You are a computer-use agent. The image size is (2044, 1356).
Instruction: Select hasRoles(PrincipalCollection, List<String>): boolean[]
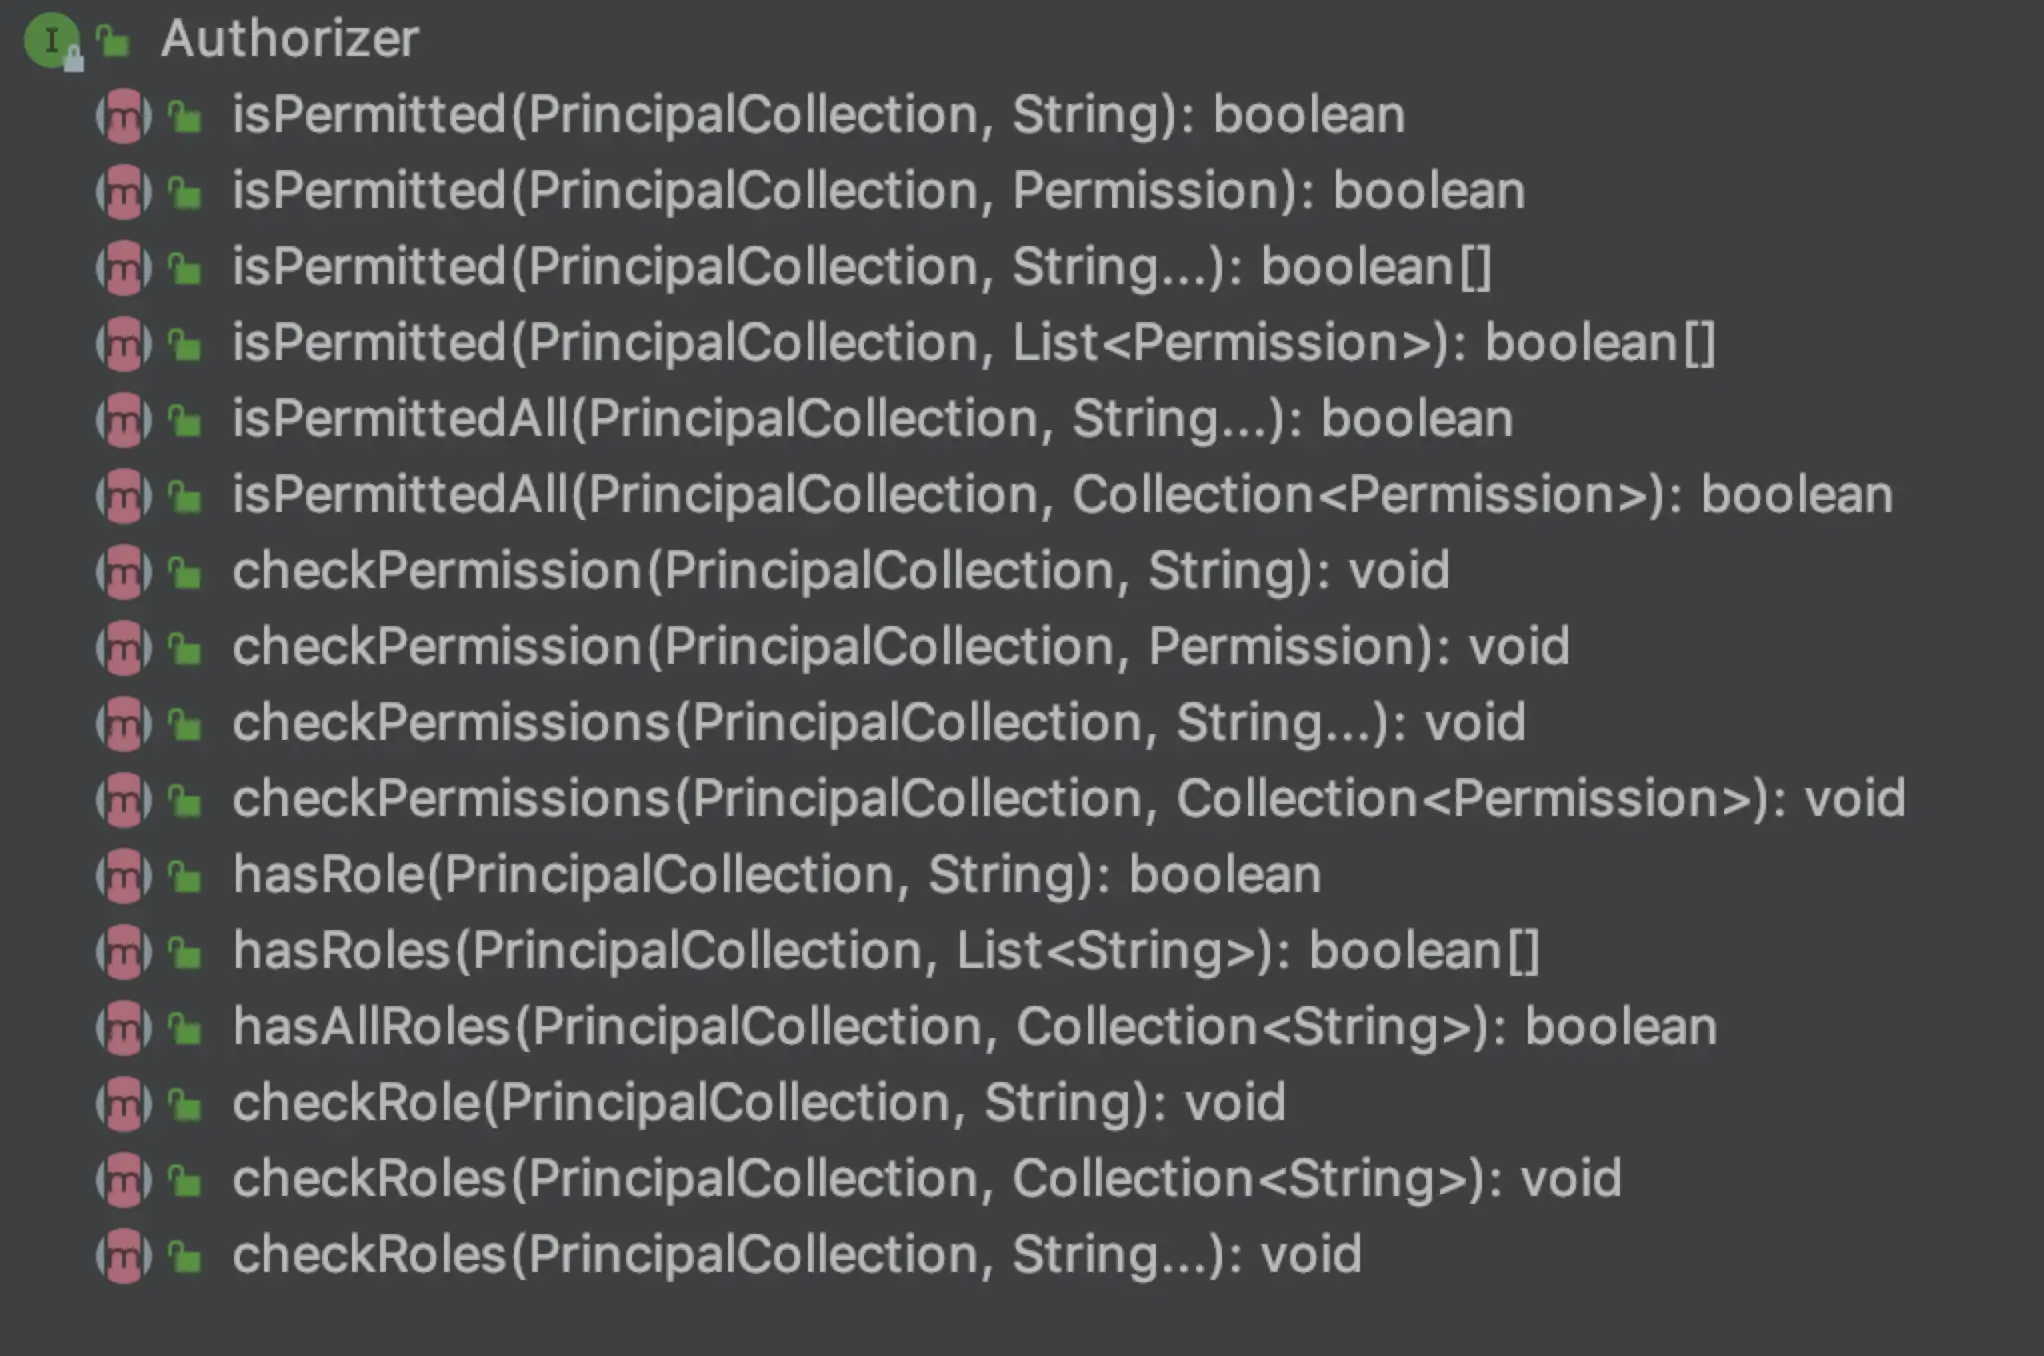pos(885,951)
